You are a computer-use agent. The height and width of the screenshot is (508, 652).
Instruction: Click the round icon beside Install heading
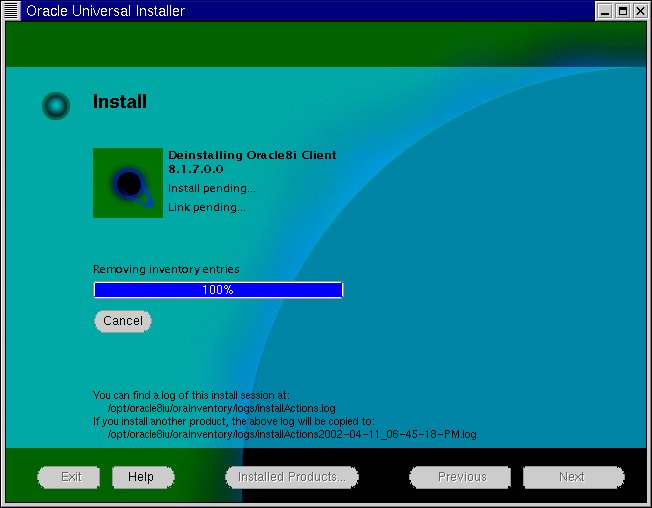[56, 106]
